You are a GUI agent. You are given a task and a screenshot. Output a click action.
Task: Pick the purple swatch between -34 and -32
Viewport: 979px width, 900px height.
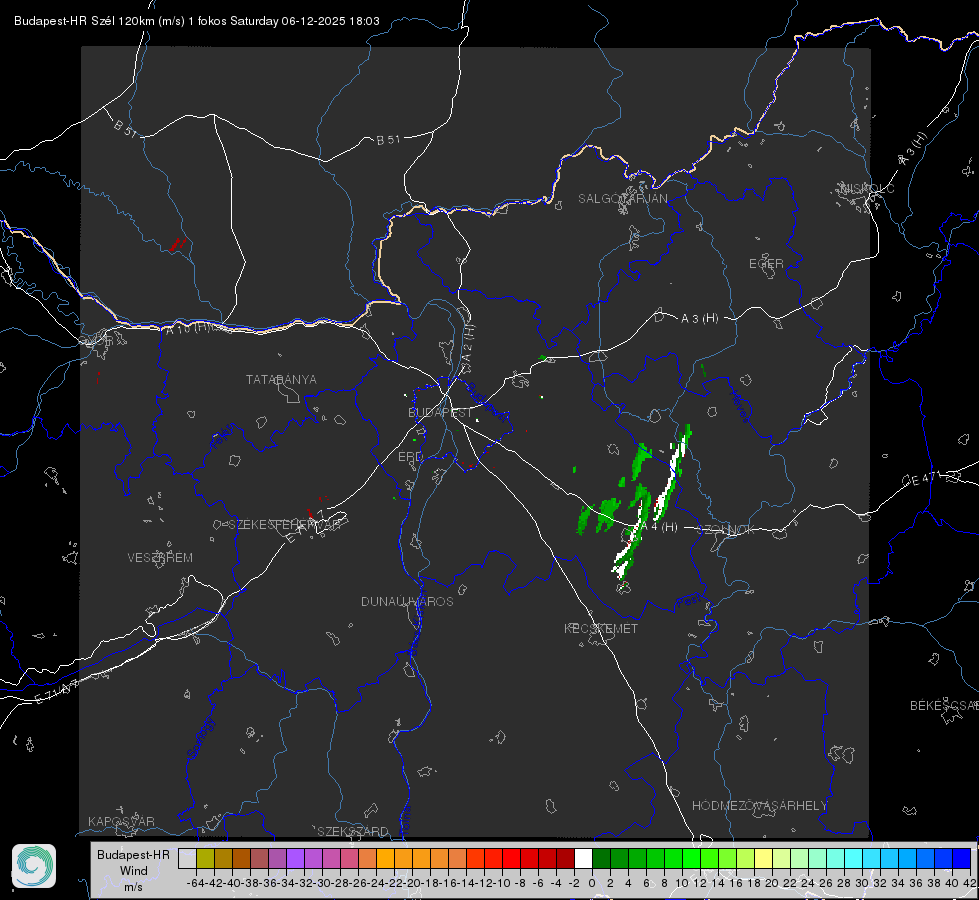click(x=295, y=858)
